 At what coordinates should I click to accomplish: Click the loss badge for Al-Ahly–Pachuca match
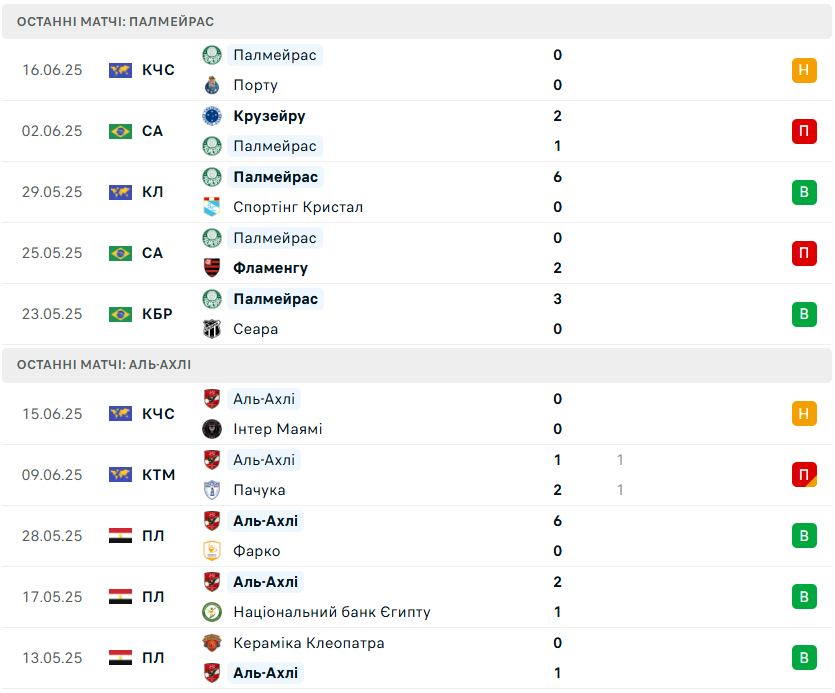tap(804, 475)
